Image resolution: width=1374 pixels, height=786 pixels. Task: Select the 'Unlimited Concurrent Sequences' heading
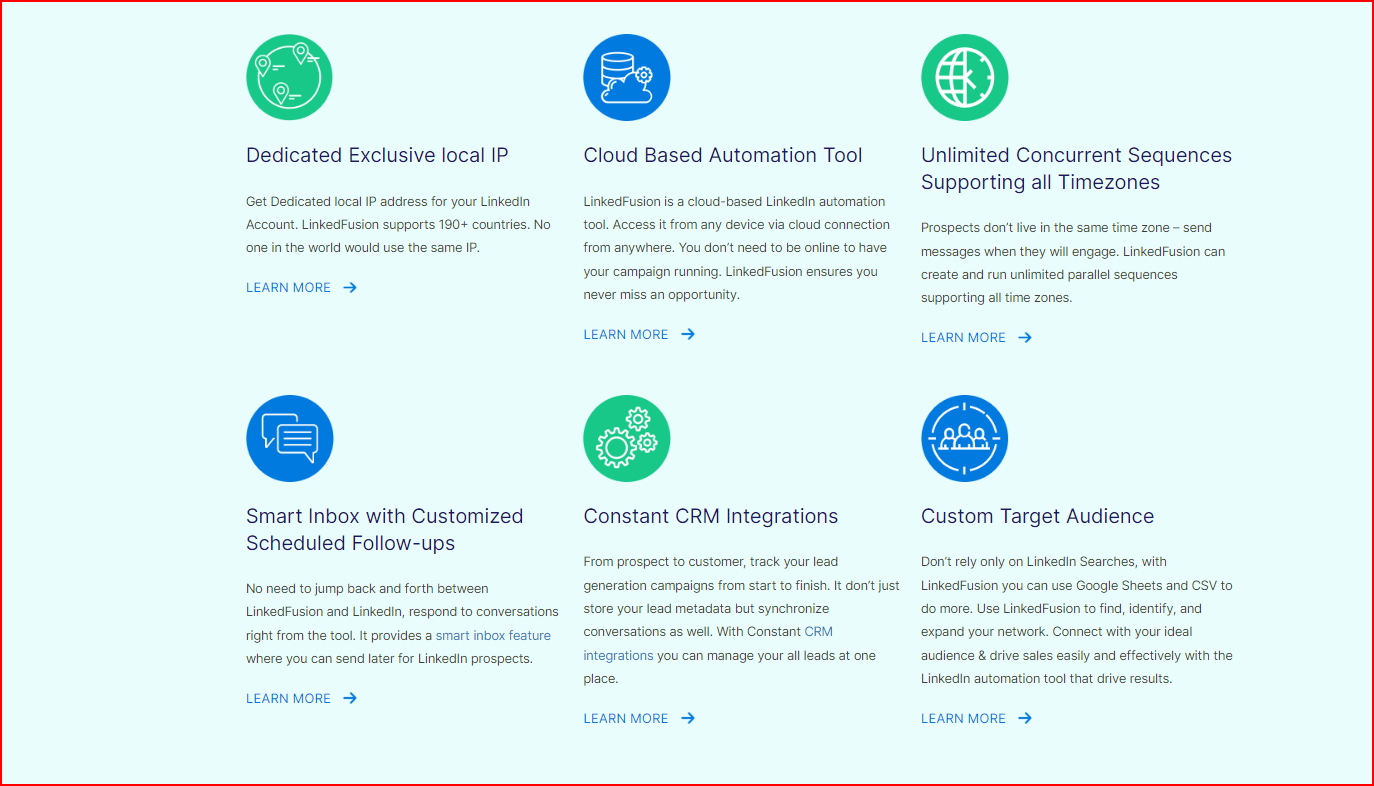tap(1076, 168)
